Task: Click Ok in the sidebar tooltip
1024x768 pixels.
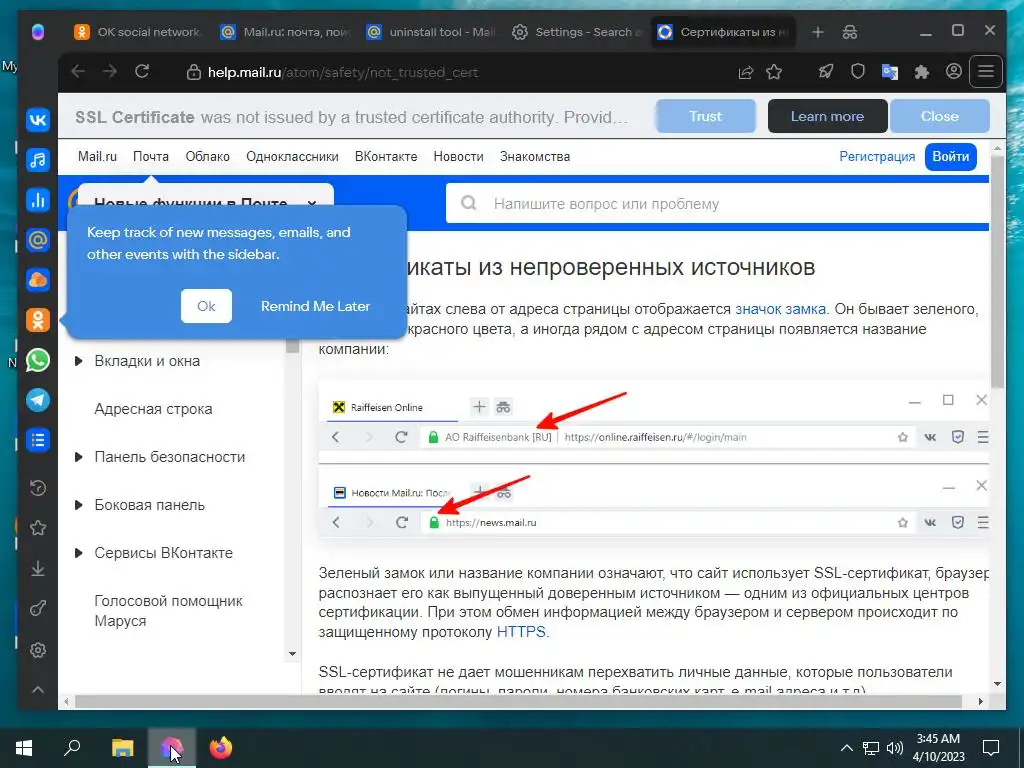Action: [x=206, y=306]
